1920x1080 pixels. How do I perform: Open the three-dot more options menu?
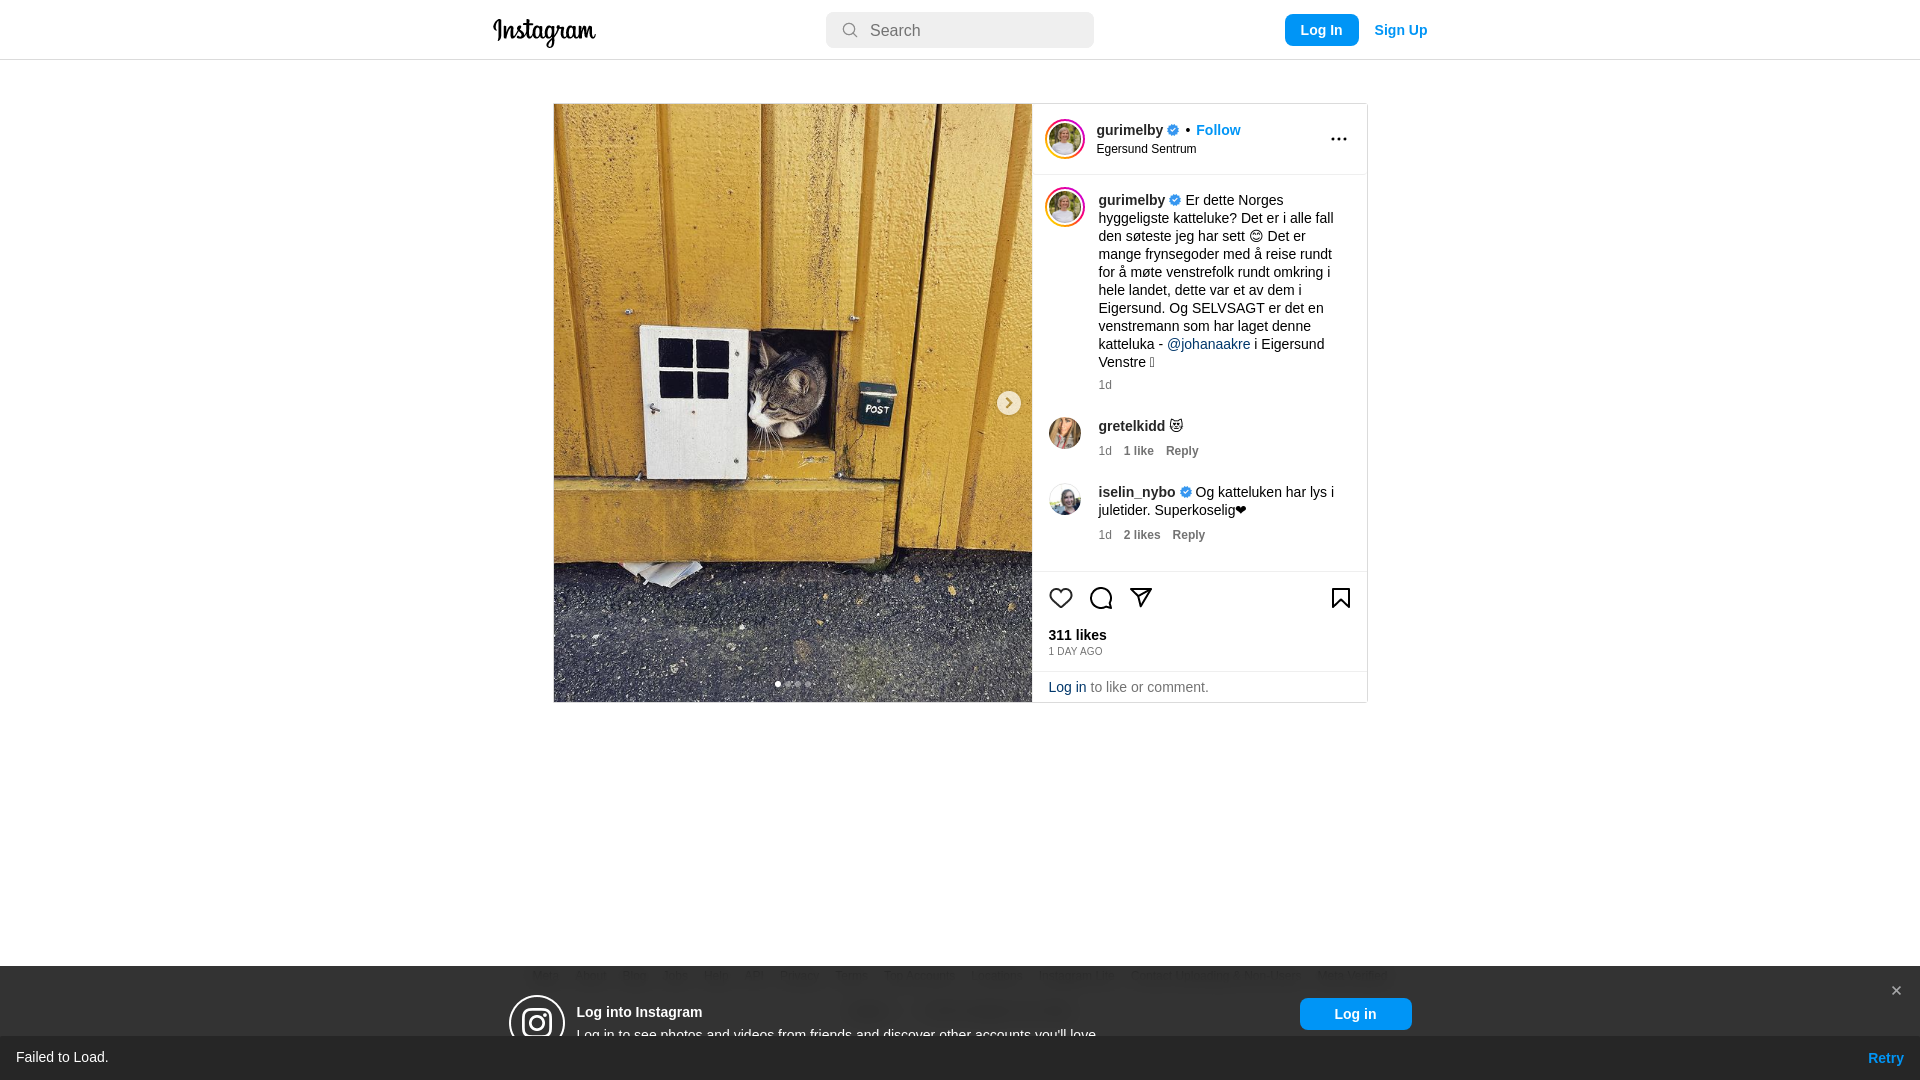1338,139
